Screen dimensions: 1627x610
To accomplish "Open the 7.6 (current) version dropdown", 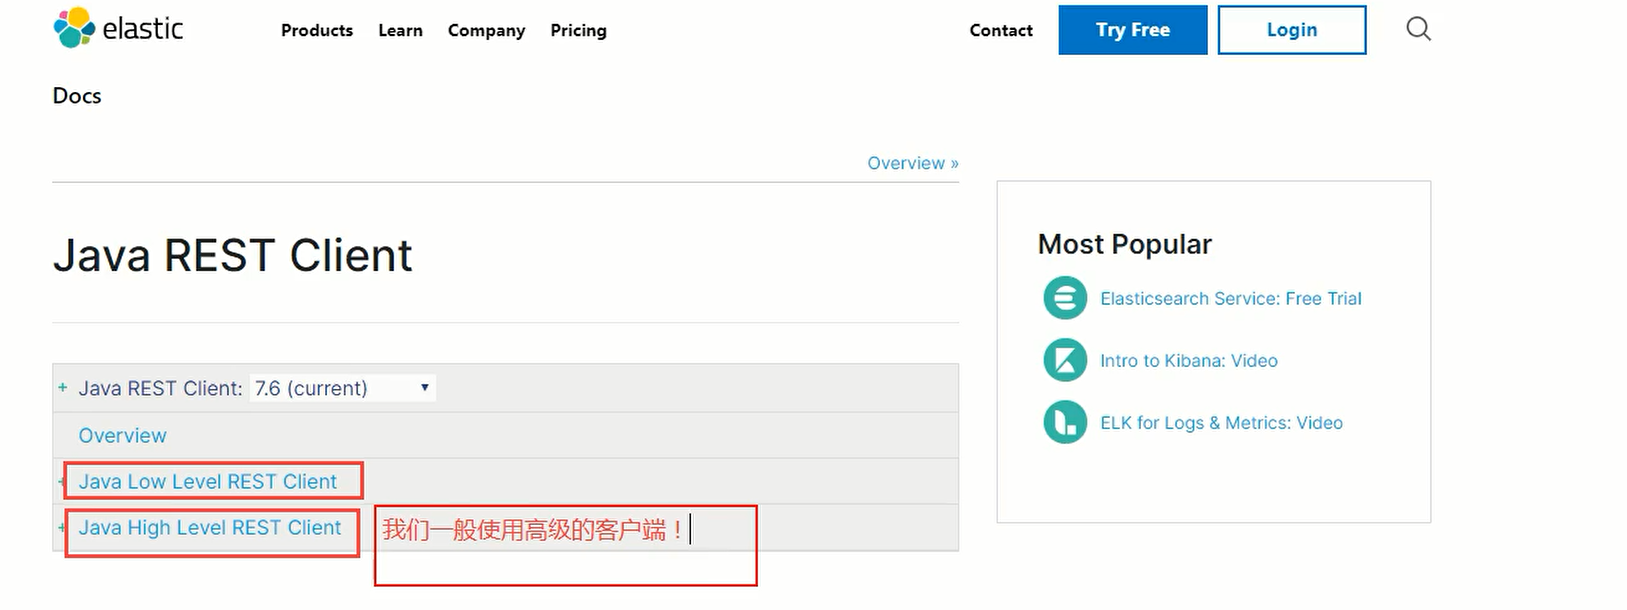I will [342, 388].
